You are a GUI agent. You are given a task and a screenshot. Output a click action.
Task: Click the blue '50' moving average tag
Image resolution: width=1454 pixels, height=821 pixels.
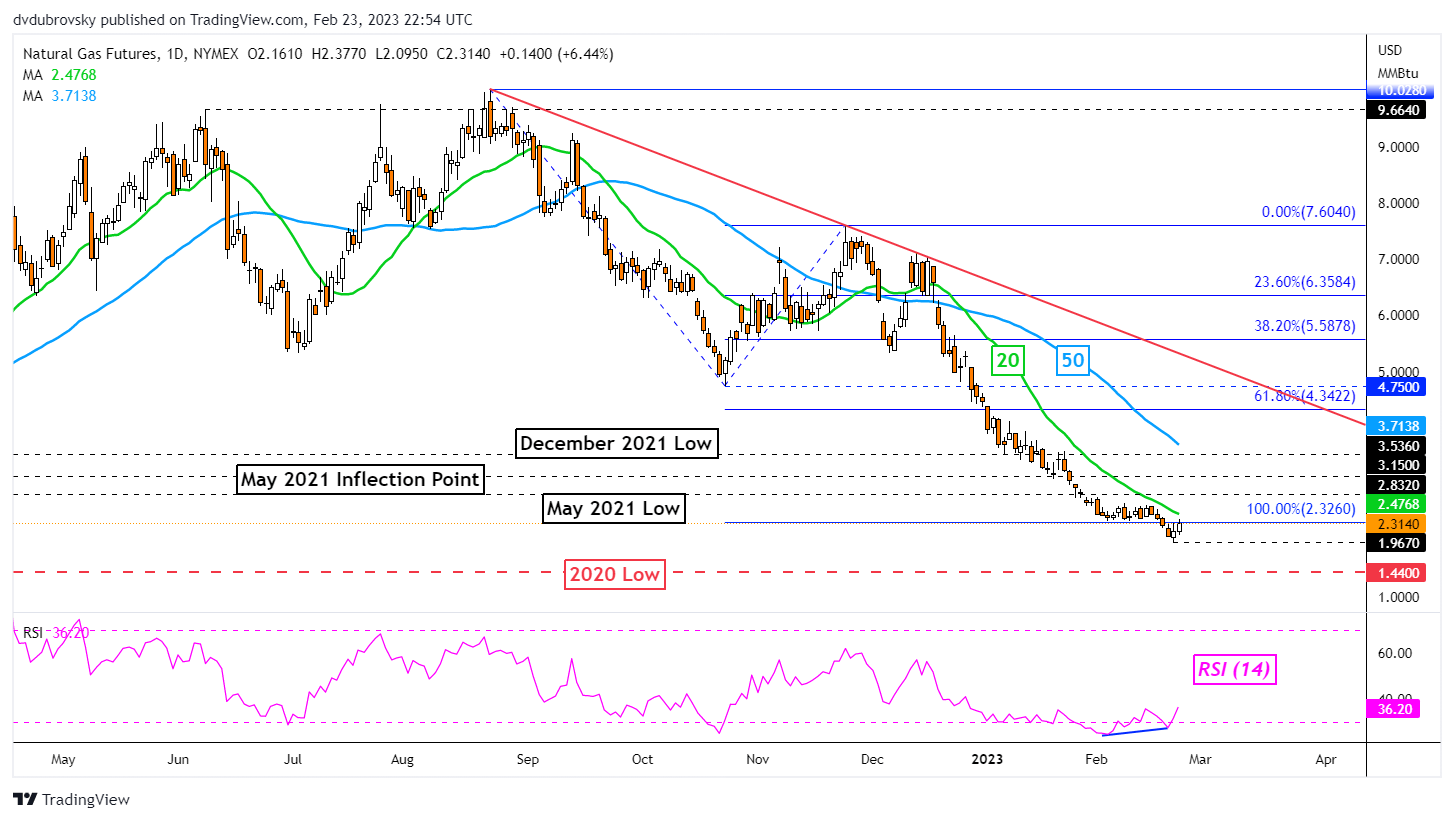[x=1071, y=360]
